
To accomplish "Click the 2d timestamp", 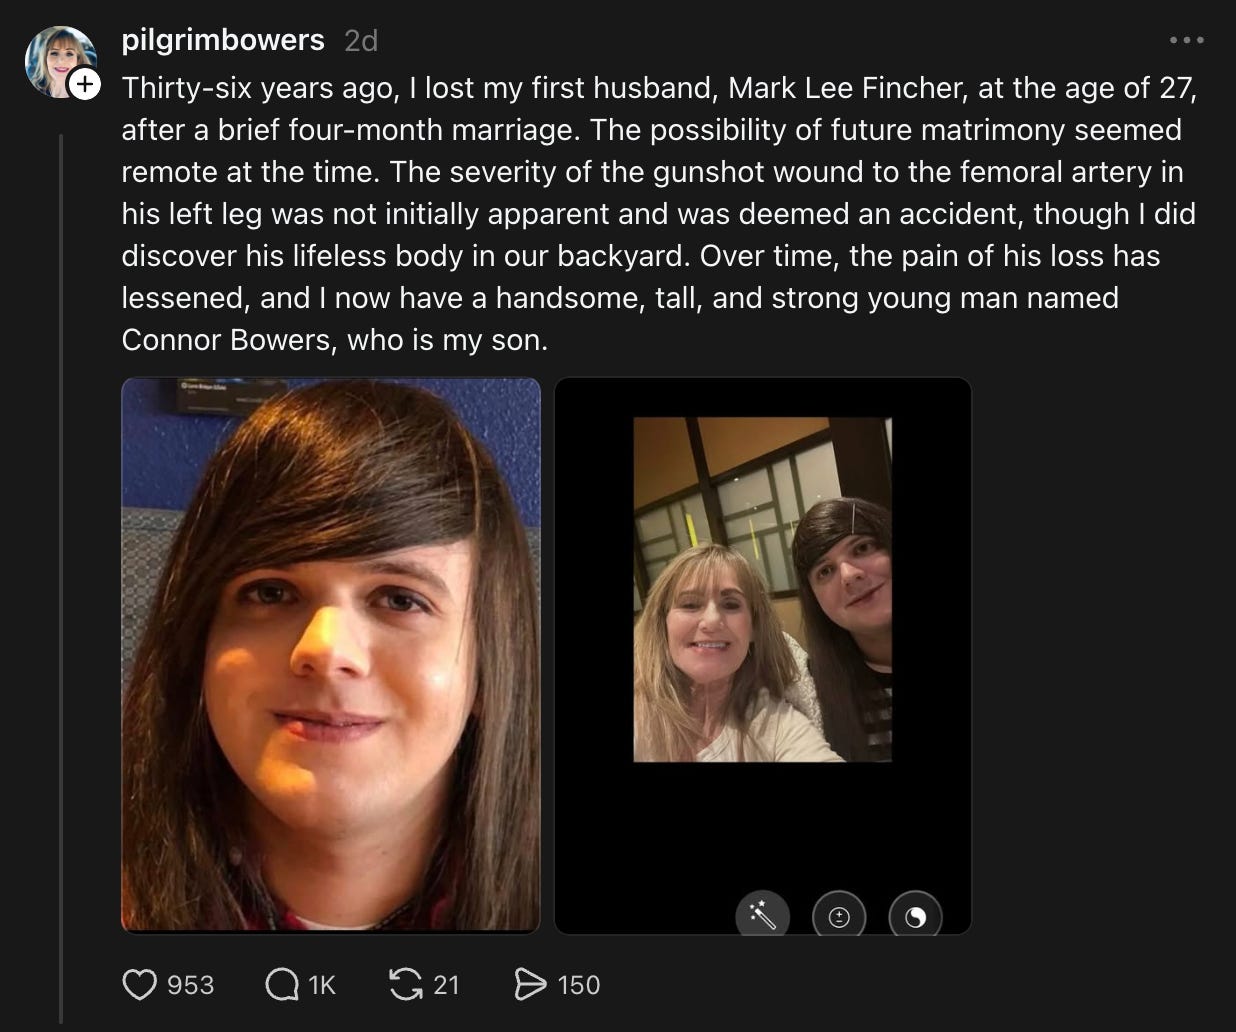I will pyautogui.click(x=361, y=40).
